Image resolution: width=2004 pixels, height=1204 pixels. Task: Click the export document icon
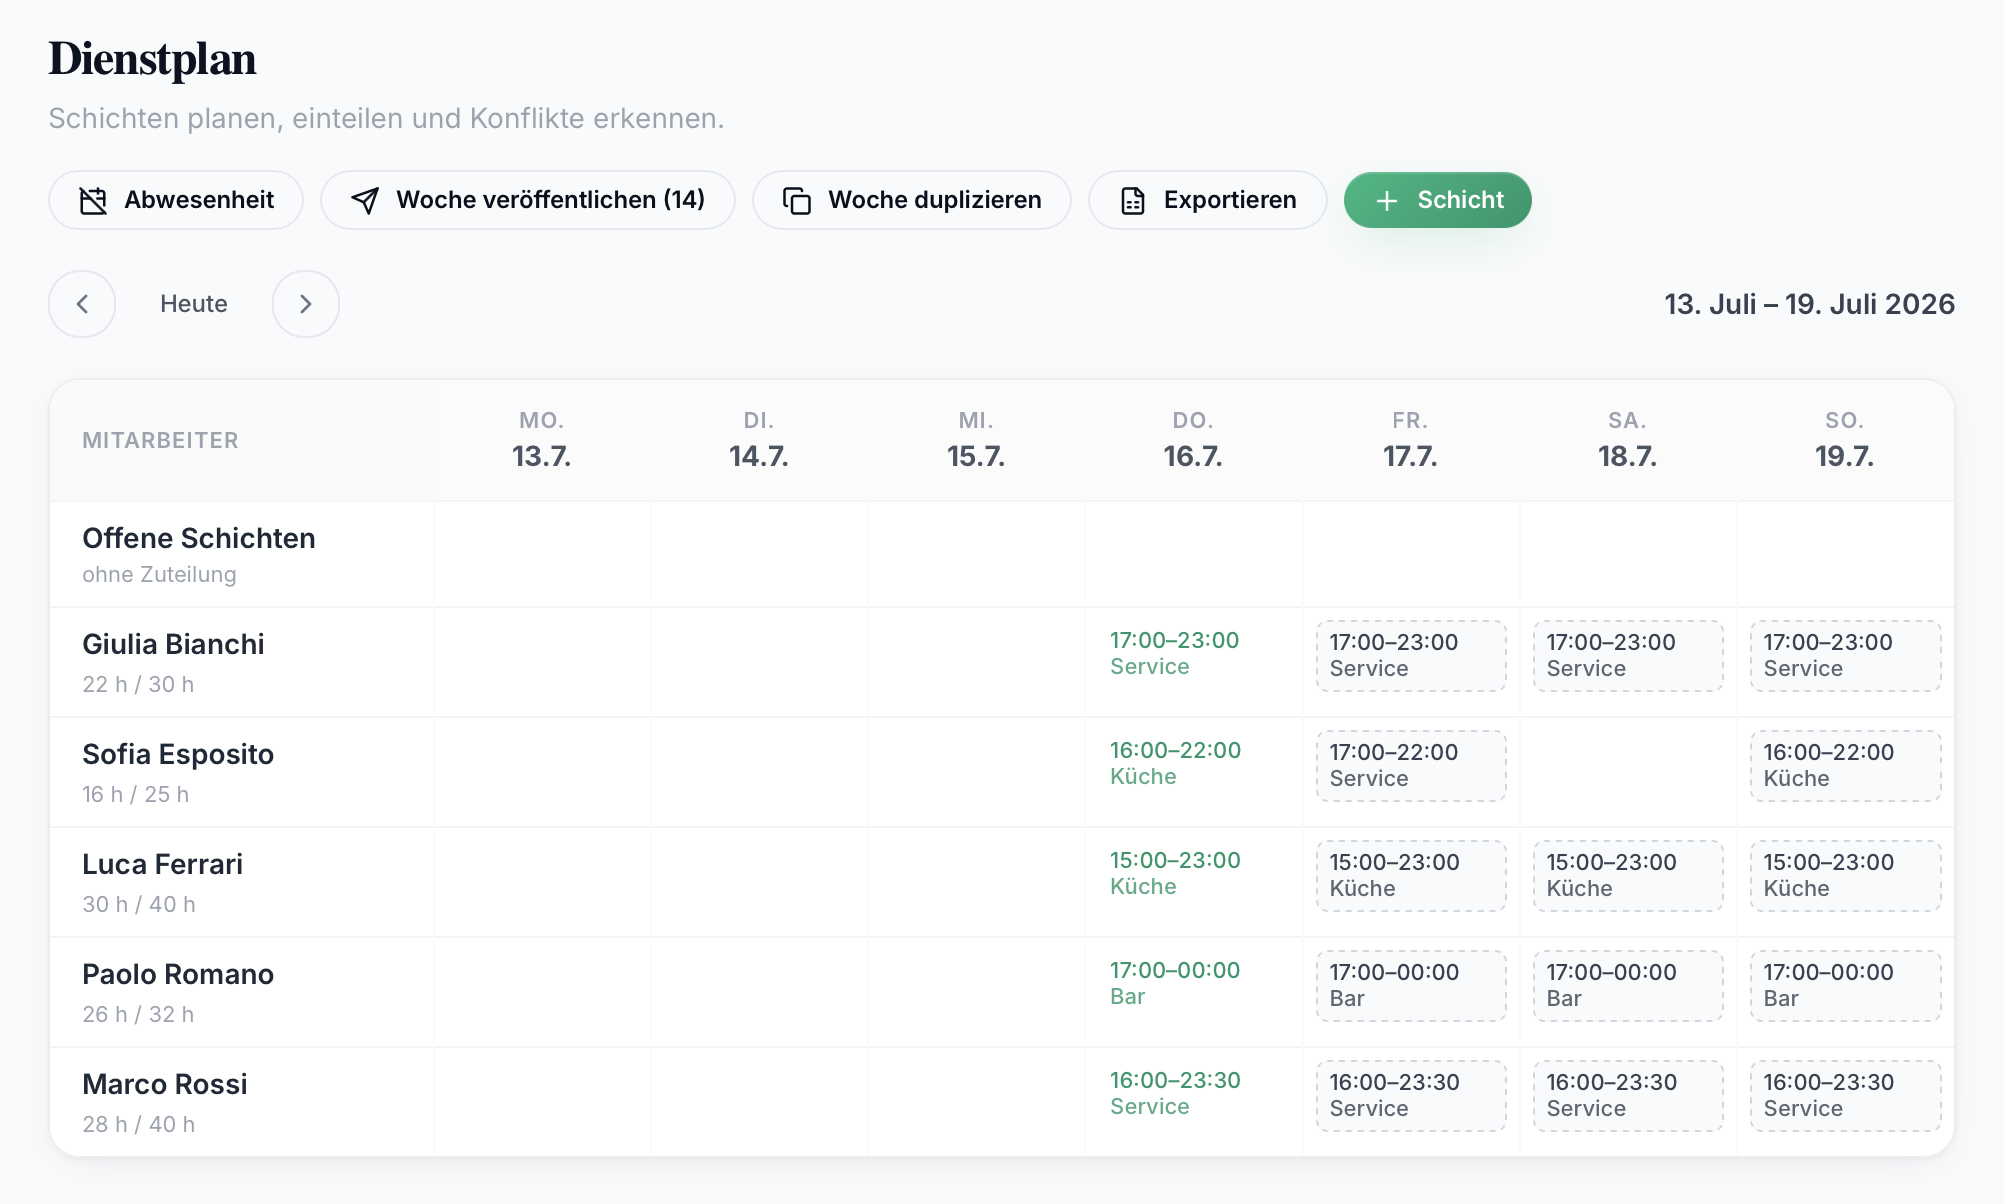(1133, 200)
